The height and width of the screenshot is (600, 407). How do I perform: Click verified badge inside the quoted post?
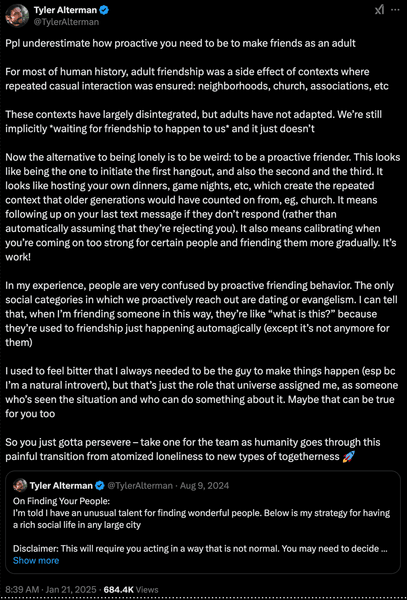(x=99, y=486)
